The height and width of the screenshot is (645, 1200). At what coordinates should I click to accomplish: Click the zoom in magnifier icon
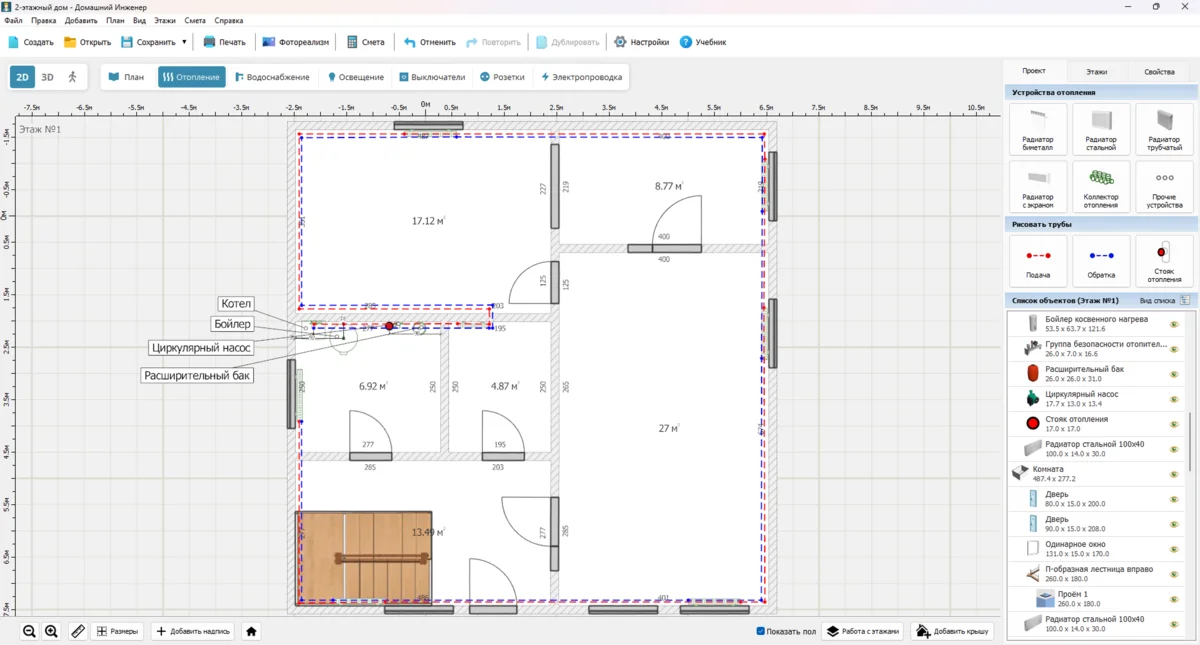tap(51, 631)
